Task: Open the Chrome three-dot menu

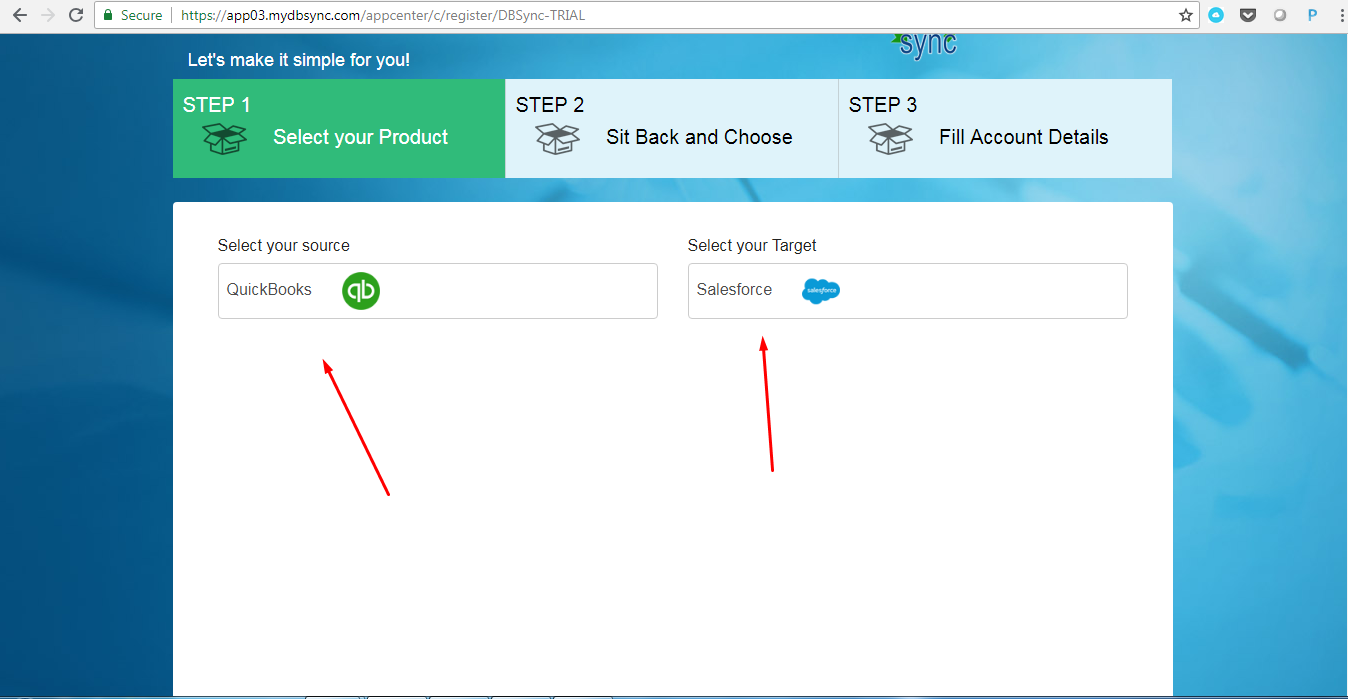Action: coord(1338,15)
